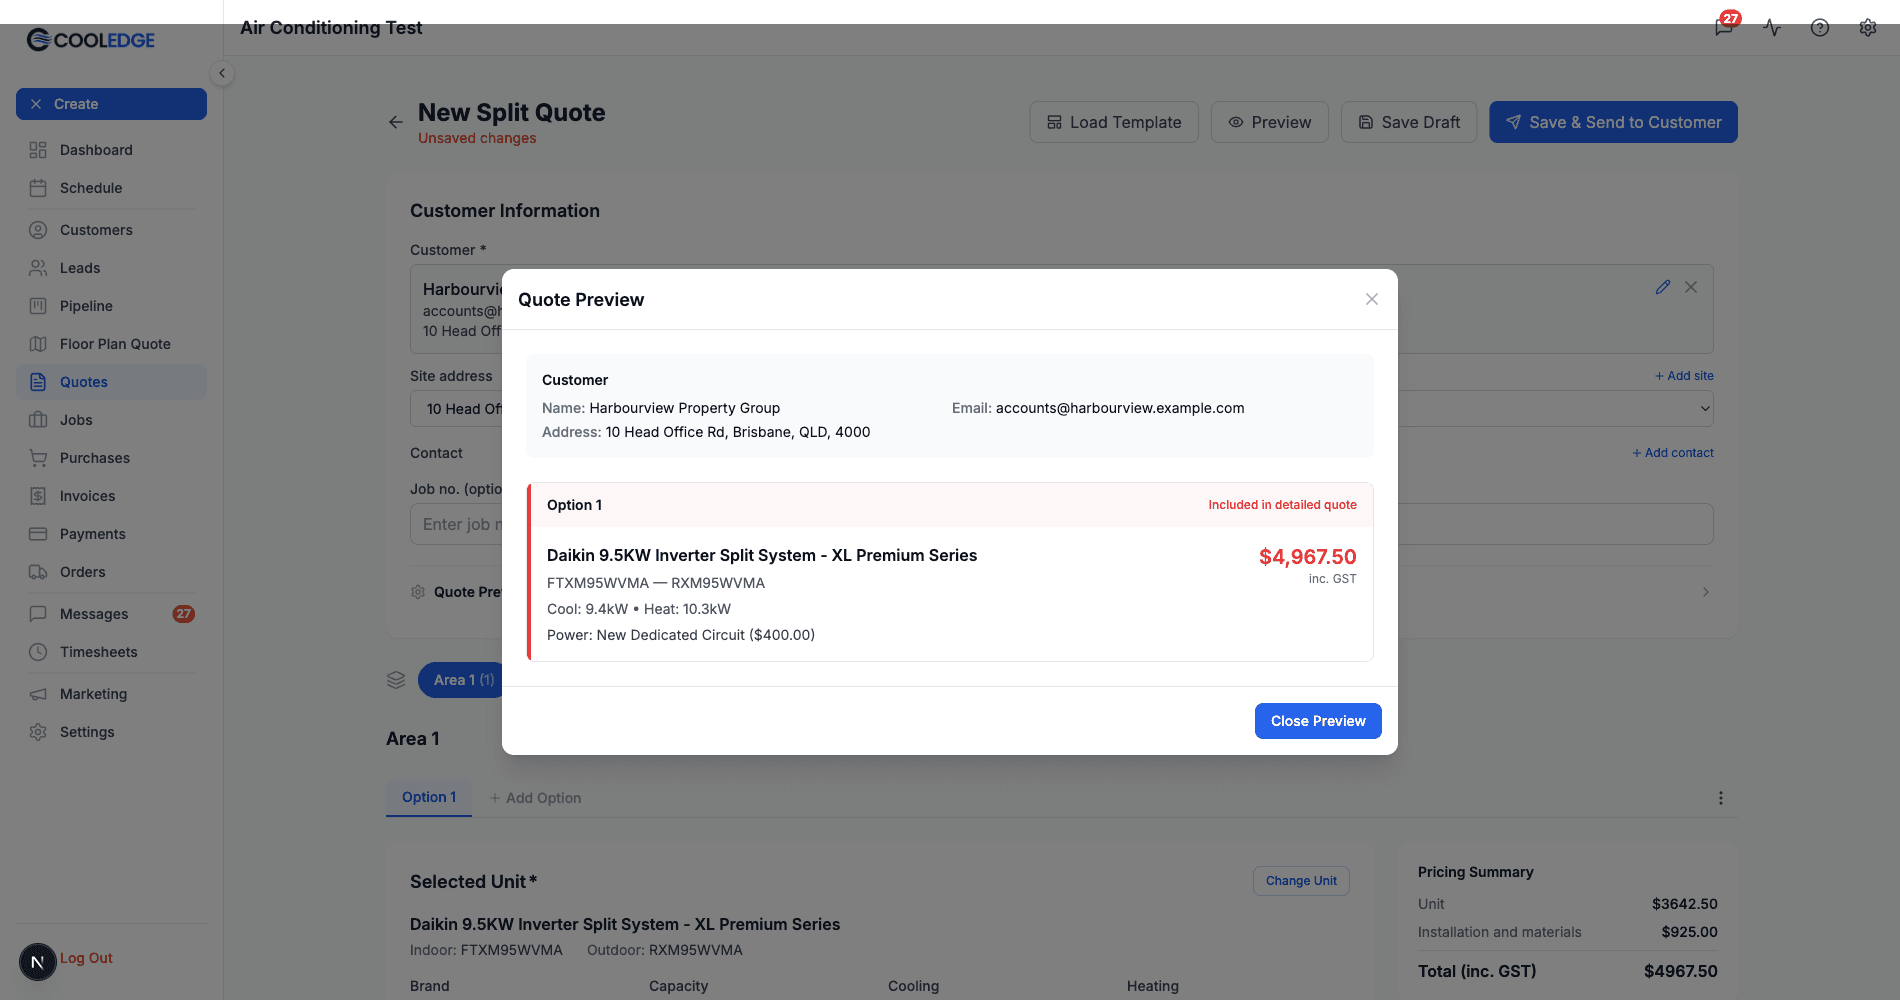Click the CoolEdge logo

click(x=91, y=40)
